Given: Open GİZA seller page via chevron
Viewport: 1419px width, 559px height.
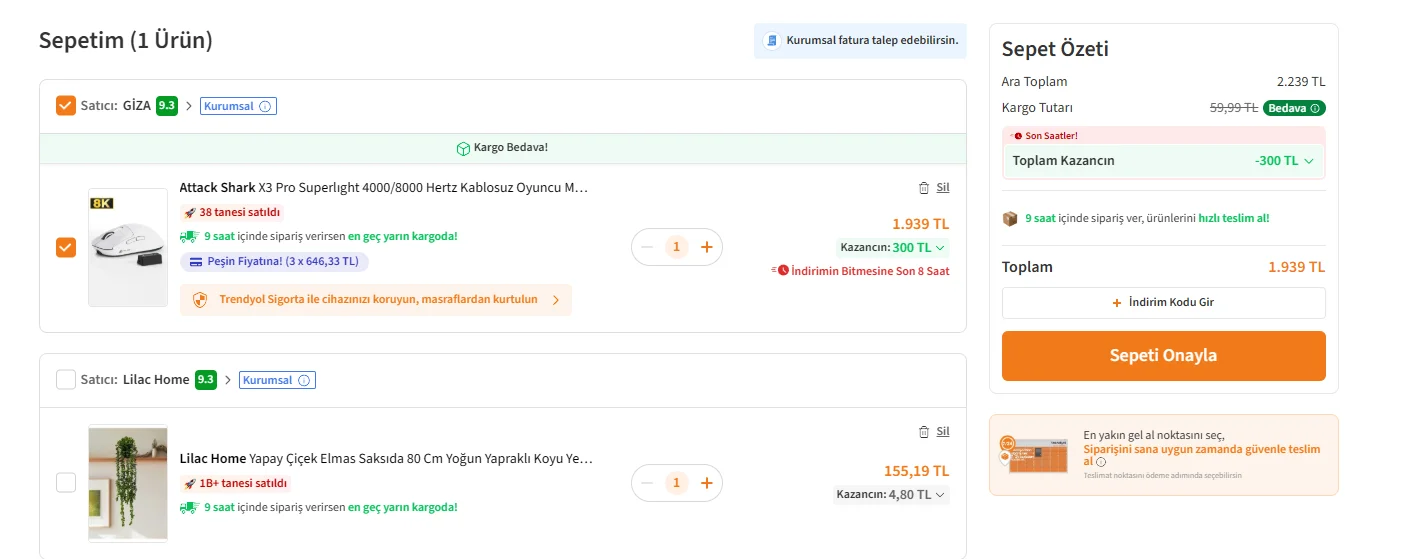Looking at the screenshot, I should [189, 106].
